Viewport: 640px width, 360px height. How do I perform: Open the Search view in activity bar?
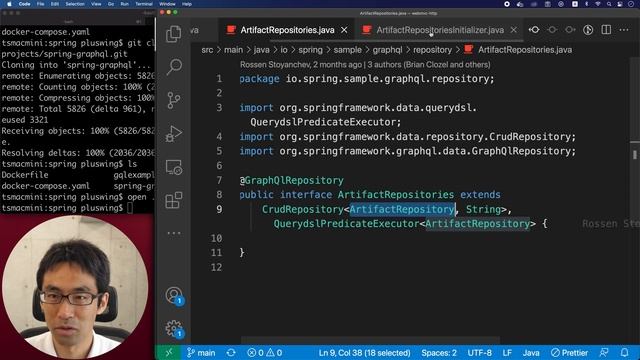point(173,67)
